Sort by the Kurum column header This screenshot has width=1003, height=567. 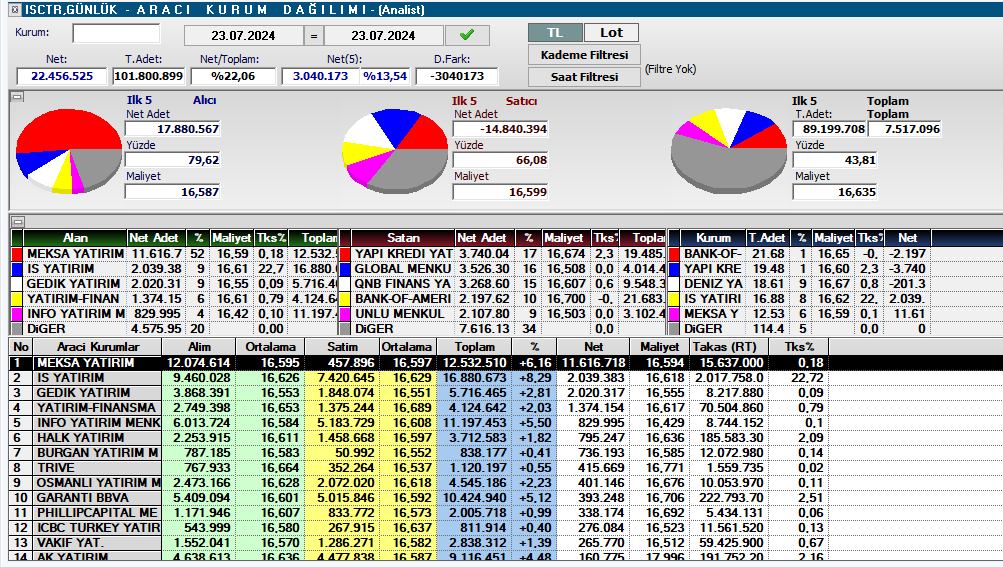[x=713, y=238]
